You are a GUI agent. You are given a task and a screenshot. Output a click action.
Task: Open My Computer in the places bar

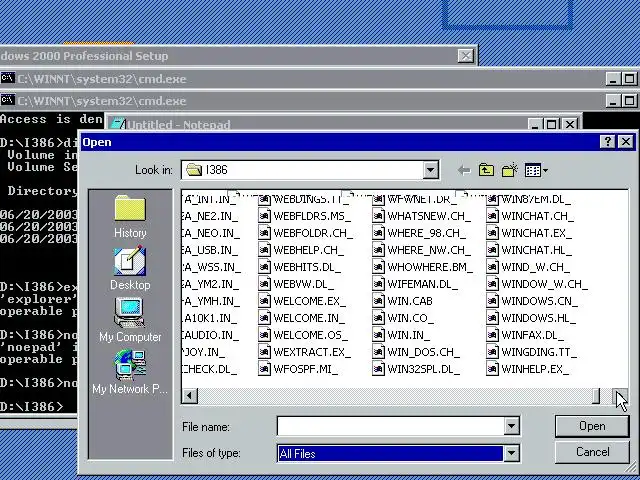(x=130, y=320)
